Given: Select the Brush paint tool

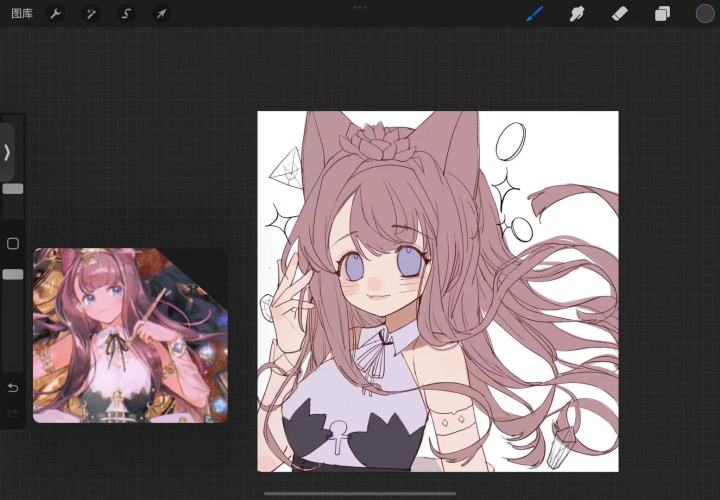Looking at the screenshot, I should click(534, 14).
